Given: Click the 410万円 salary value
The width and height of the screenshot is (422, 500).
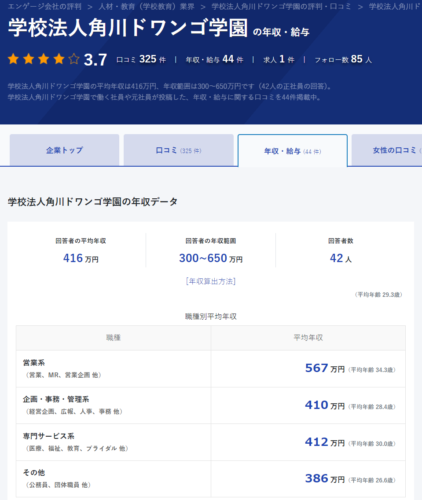Looking at the screenshot, I should click(x=325, y=405).
